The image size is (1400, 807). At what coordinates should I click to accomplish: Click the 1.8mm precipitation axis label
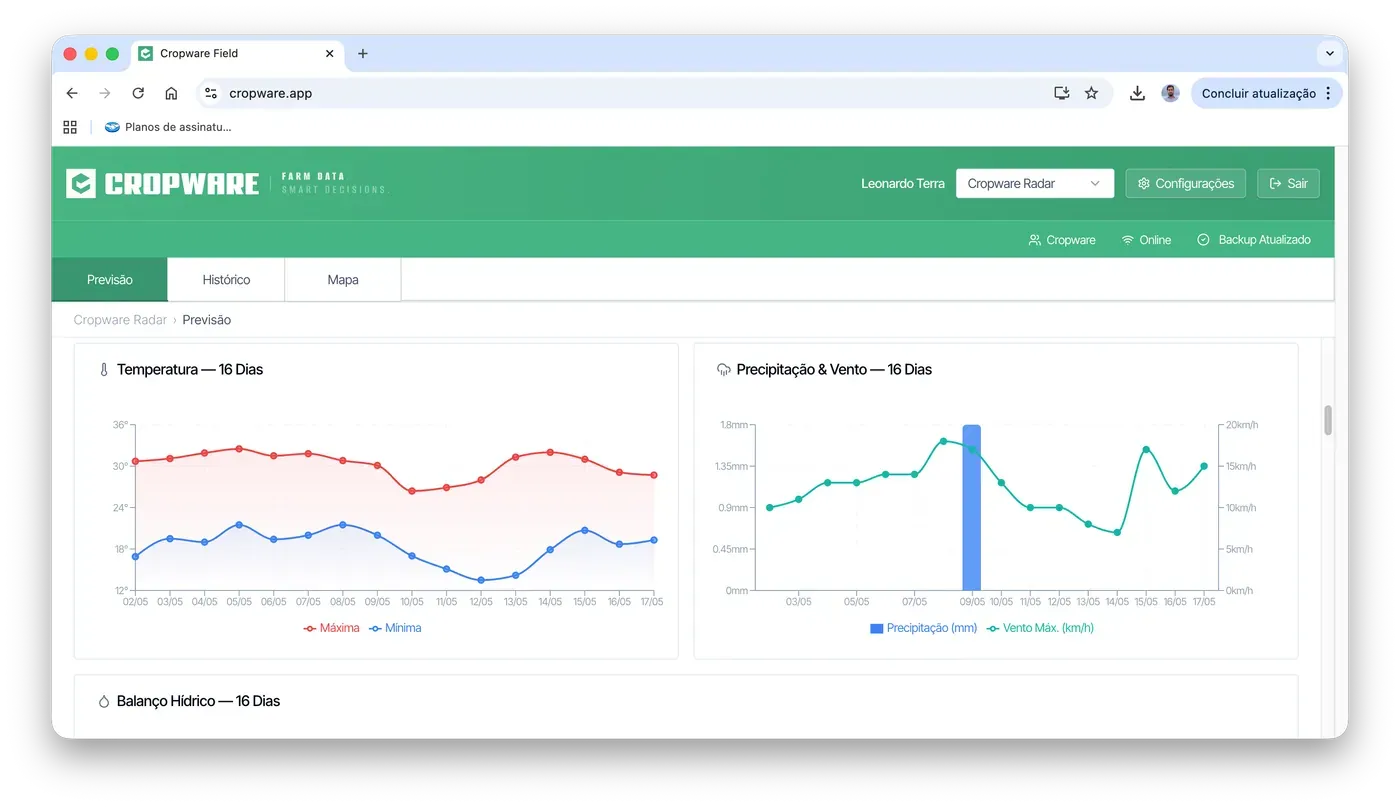click(x=733, y=425)
